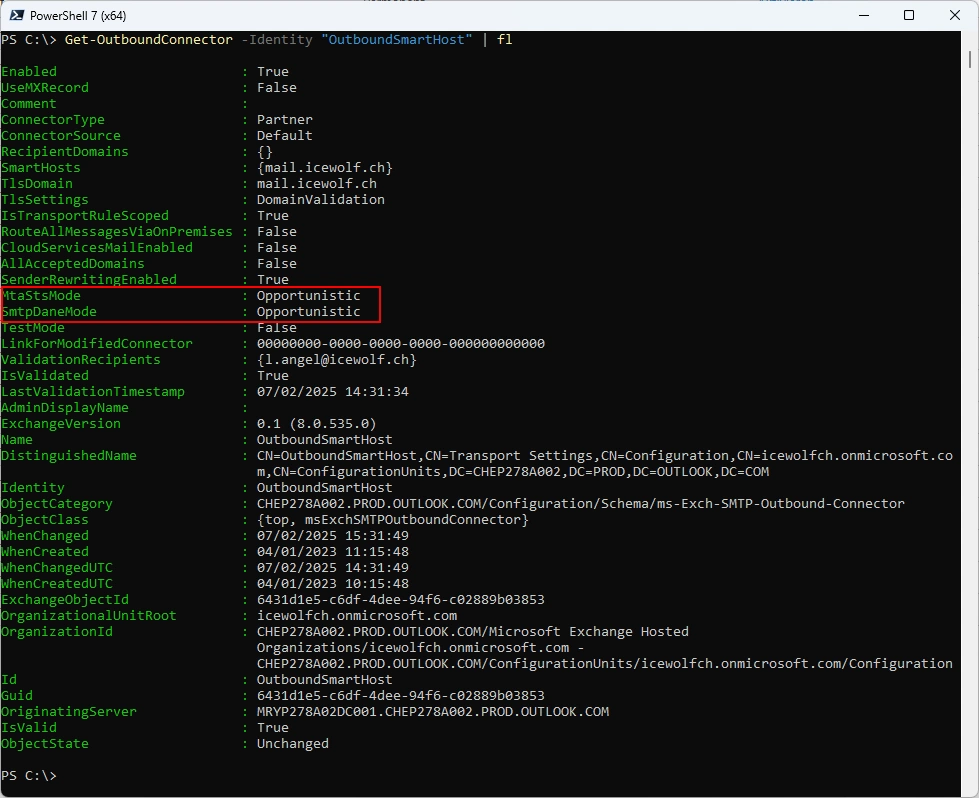Screen dimensions: 979x798
Task: Click the SmartHosts value {mail.icewolf.ch}
Action: point(324,168)
